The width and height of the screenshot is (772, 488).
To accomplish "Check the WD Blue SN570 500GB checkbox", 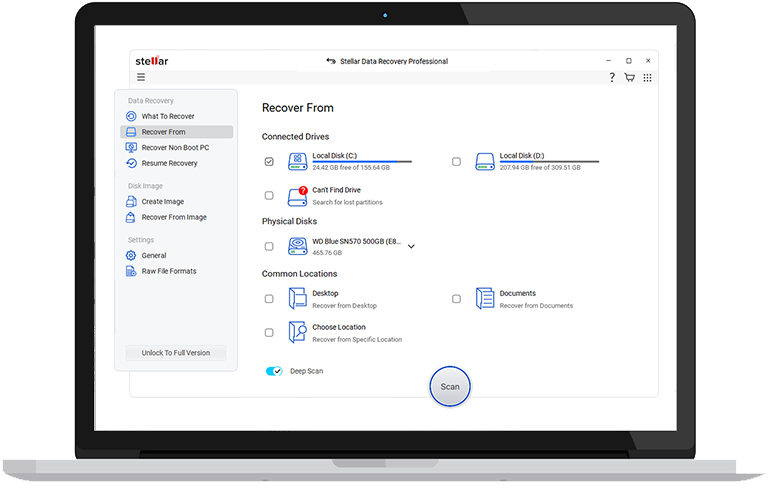I will tap(269, 246).
